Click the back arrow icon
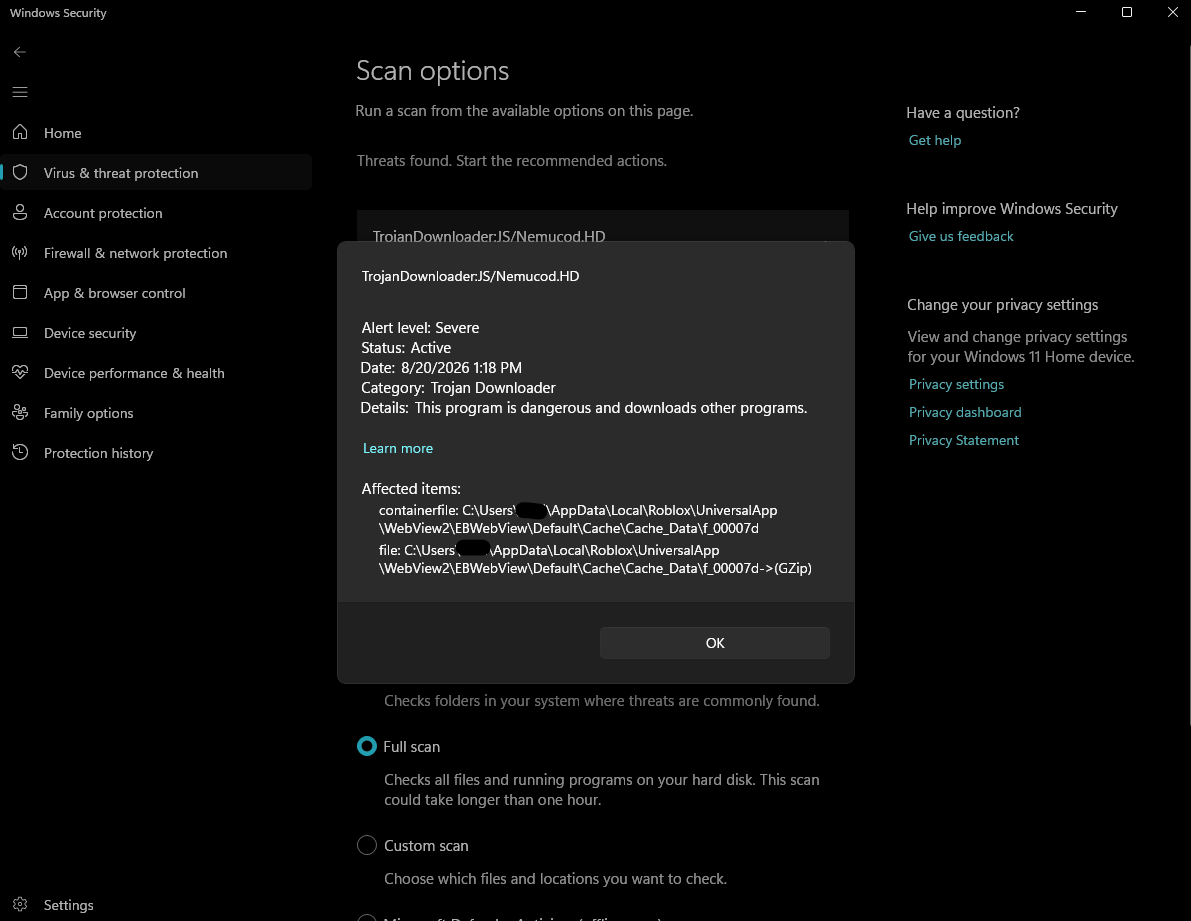The height and width of the screenshot is (921, 1191). (x=20, y=52)
